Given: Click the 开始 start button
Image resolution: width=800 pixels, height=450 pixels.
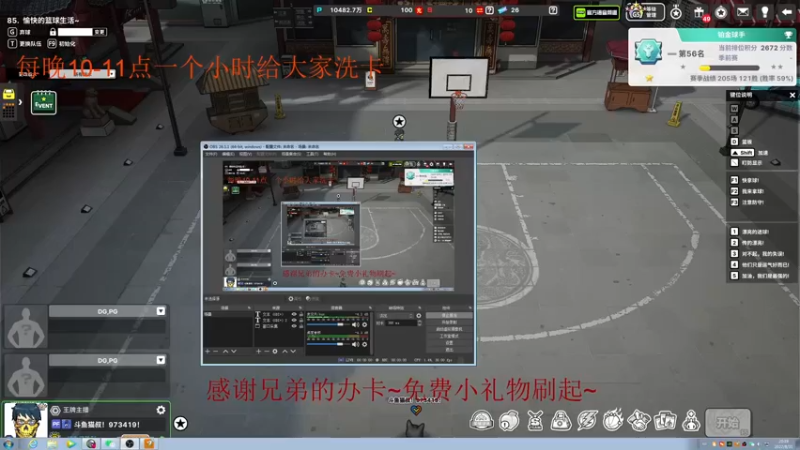Looking at the screenshot, I should [x=728, y=422].
